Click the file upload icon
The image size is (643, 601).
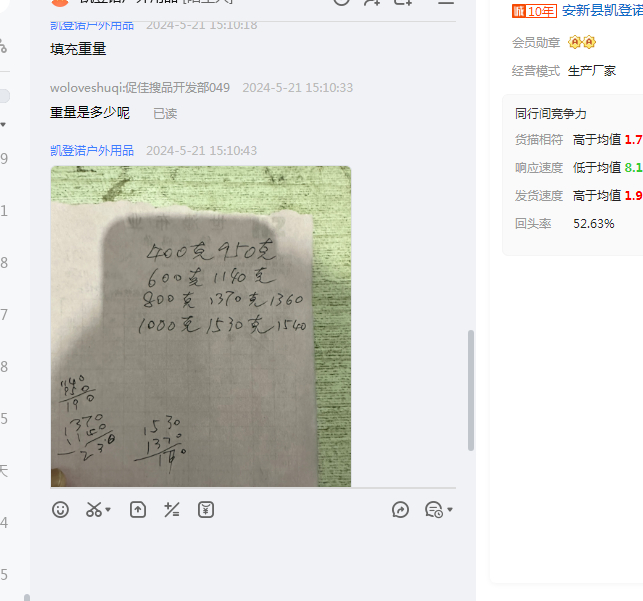(x=138, y=510)
